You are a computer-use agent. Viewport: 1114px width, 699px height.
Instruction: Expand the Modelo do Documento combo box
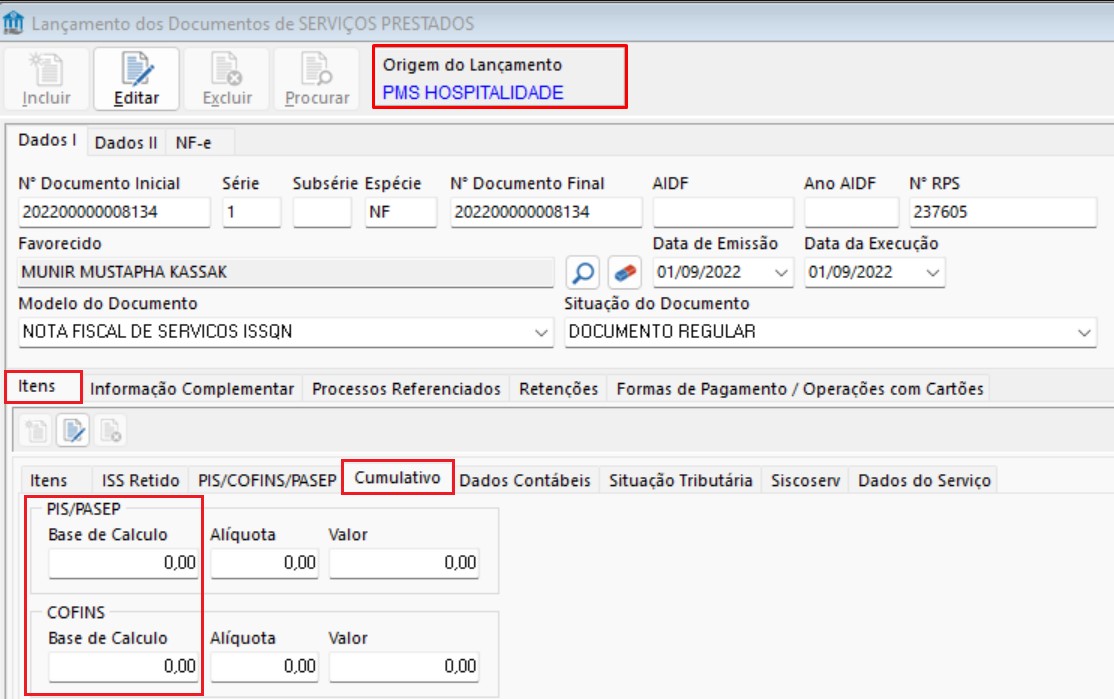tap(541, 332)
